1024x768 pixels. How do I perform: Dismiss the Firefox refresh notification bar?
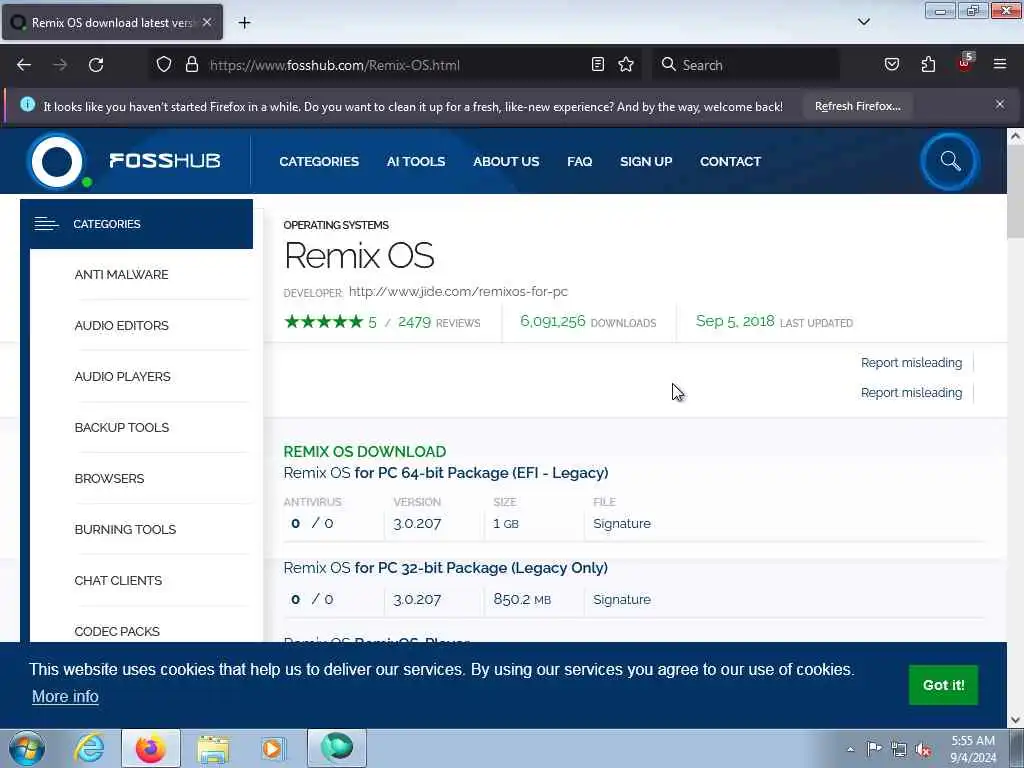pyautogui.click(x=1000, y=104)
